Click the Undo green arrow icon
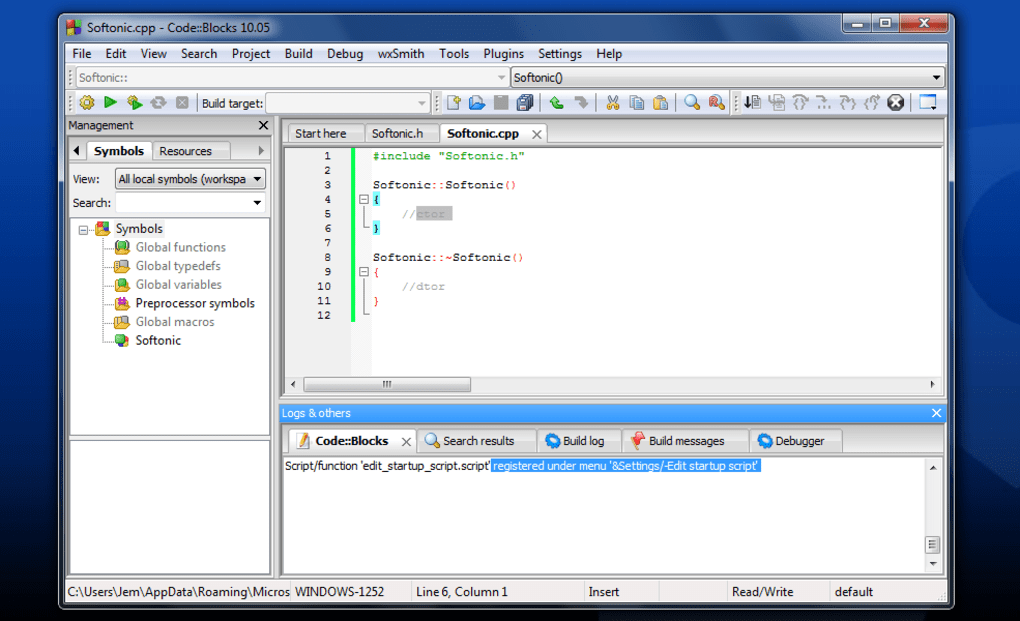Screen dimensions: 1020x621 556,103
